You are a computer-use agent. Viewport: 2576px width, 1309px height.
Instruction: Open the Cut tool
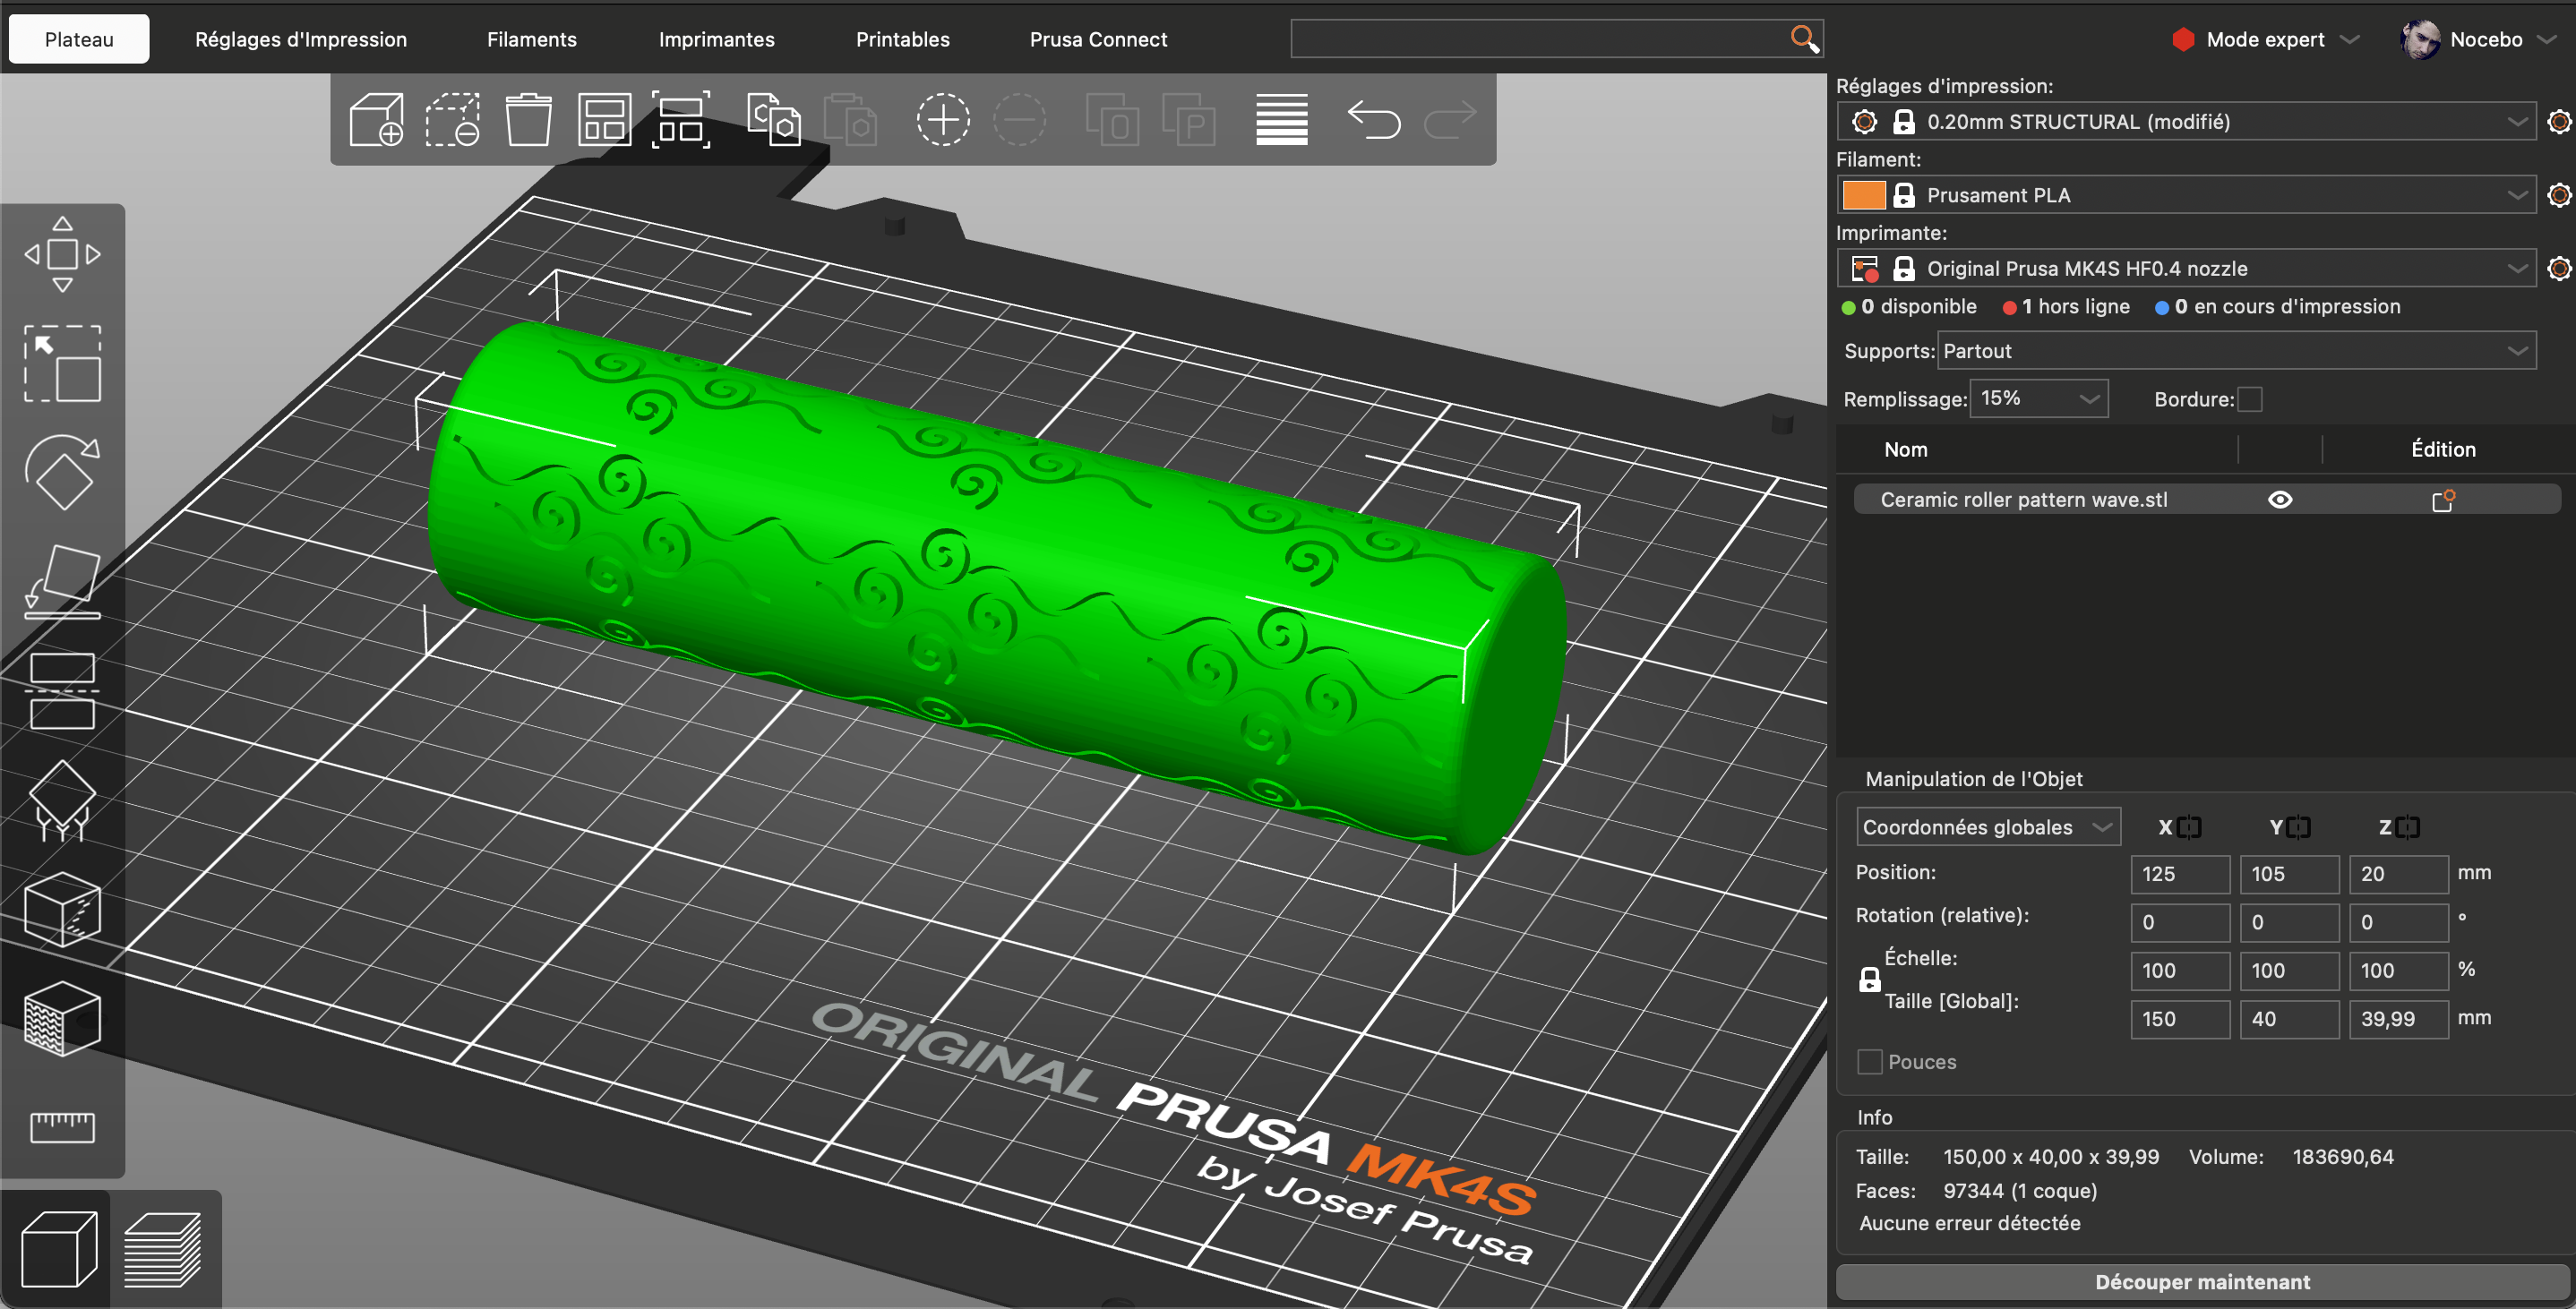(x=62, y=691)
